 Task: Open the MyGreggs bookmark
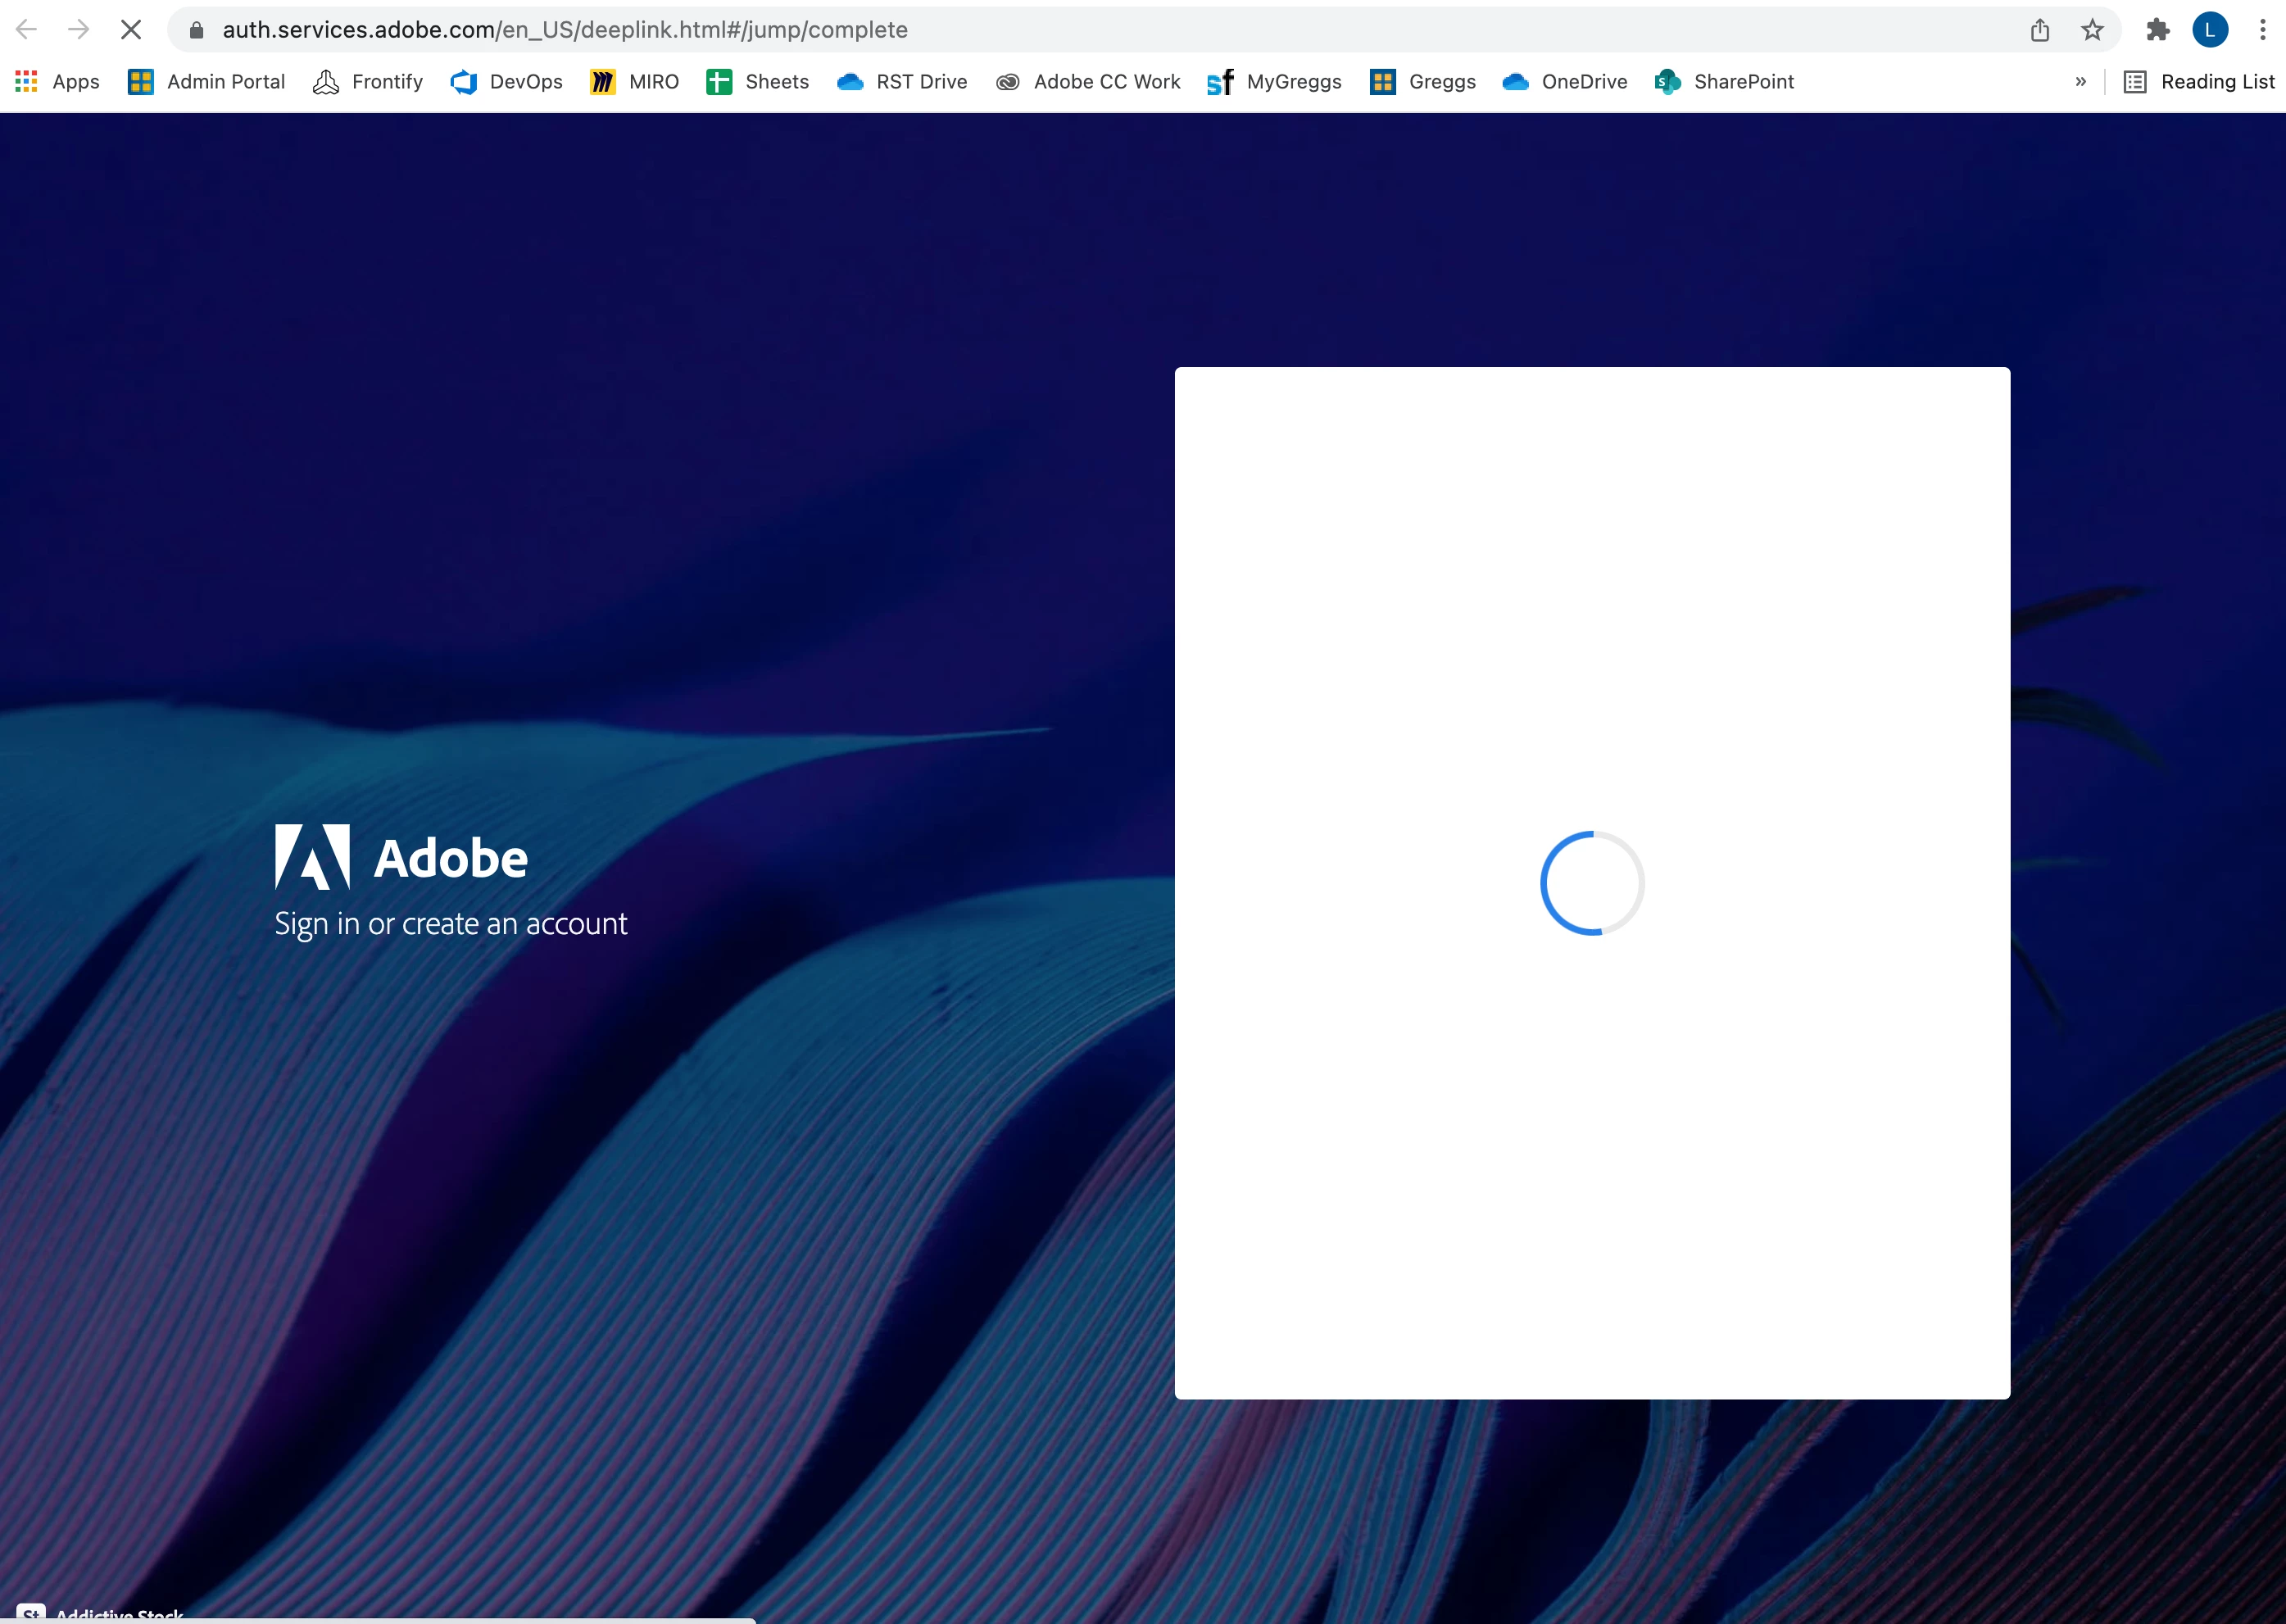(x=1275, y=82)
